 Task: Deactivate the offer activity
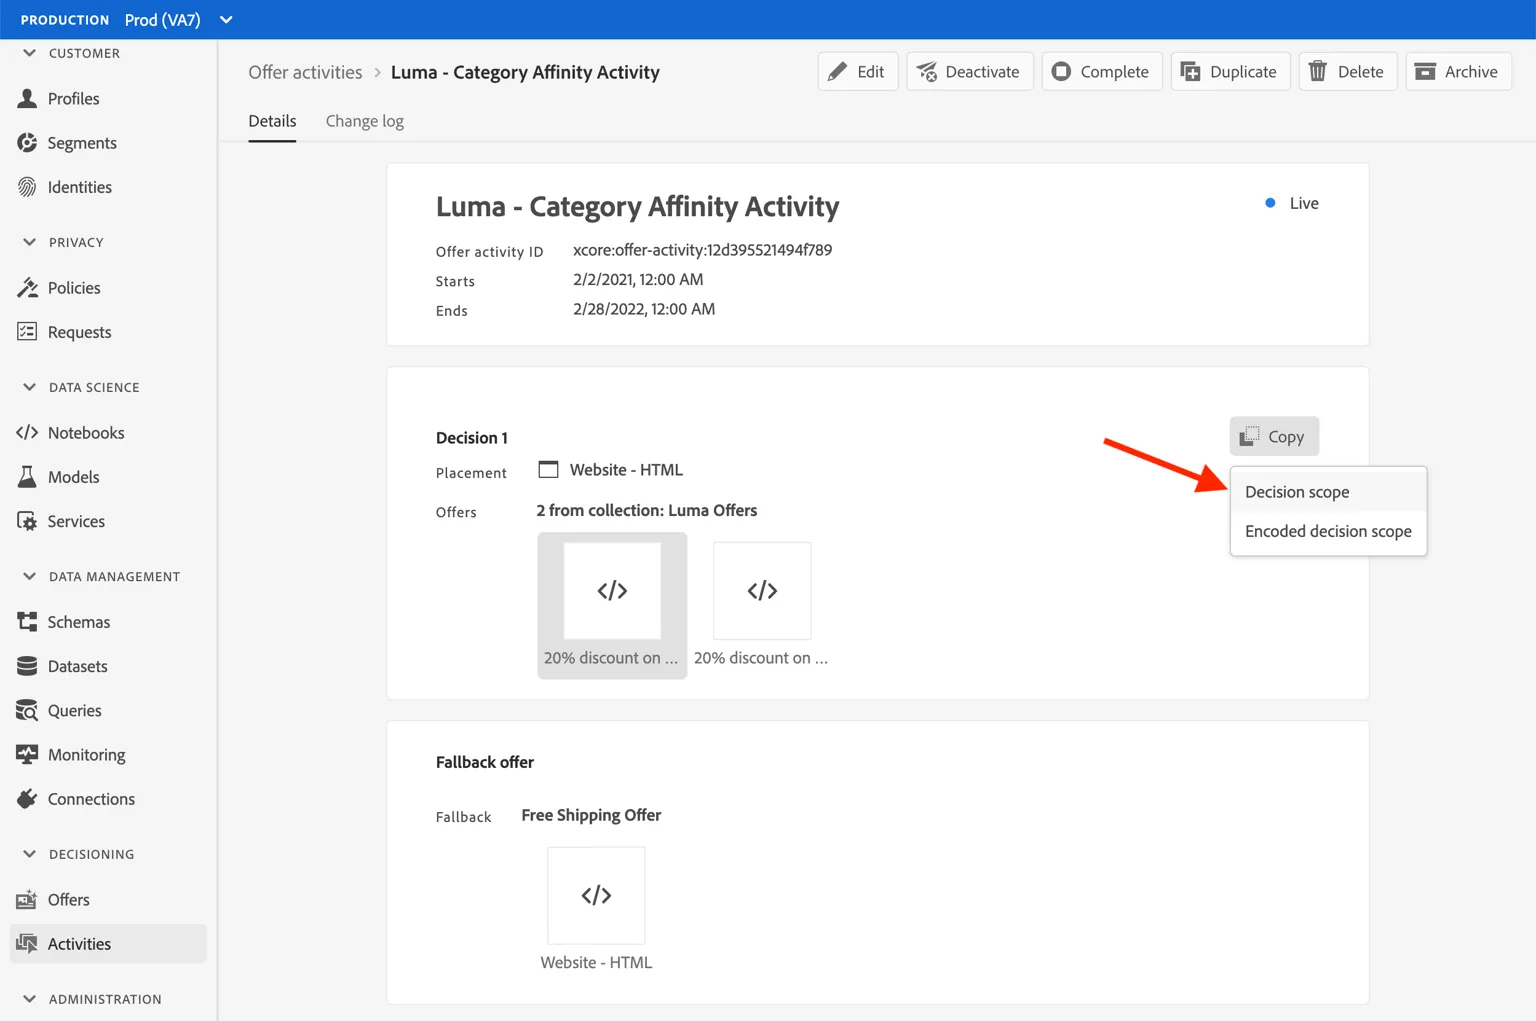pos(970,72)
